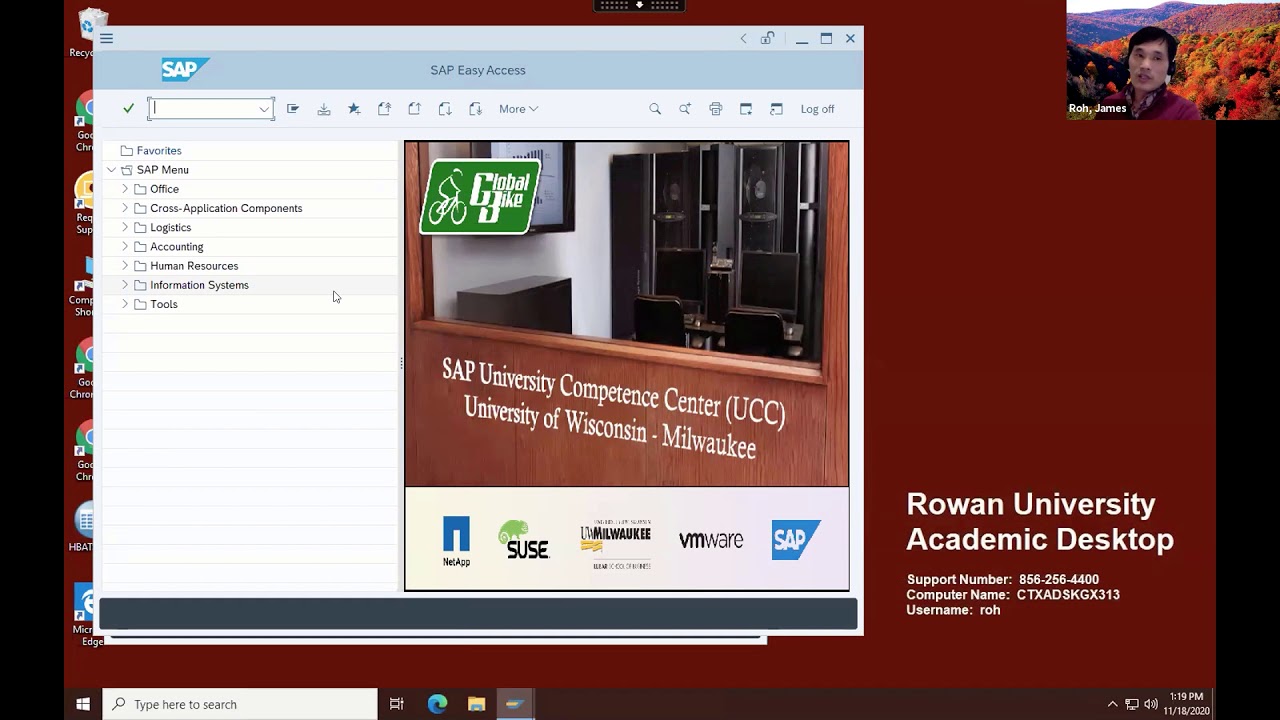This screenshot has height=720, width=1280.
Task: Click the second move-down arrow toolbar icon
Action: click(475, 109)
